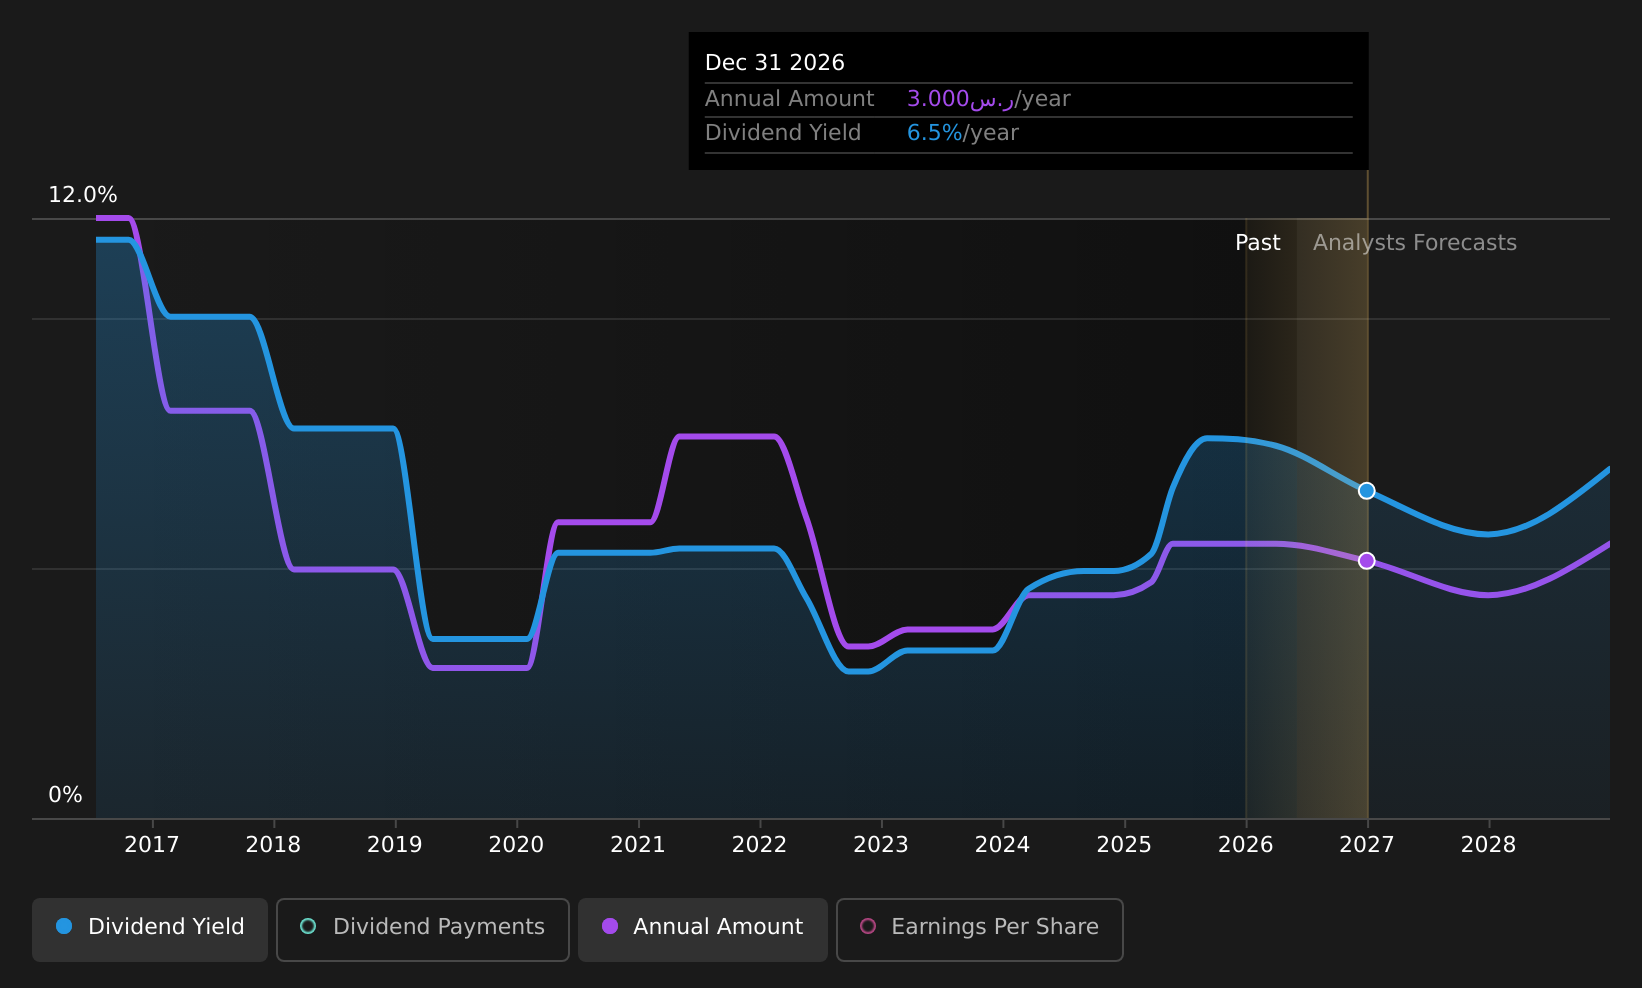Toggle the Annual Amount legend series

coord(703,930)
